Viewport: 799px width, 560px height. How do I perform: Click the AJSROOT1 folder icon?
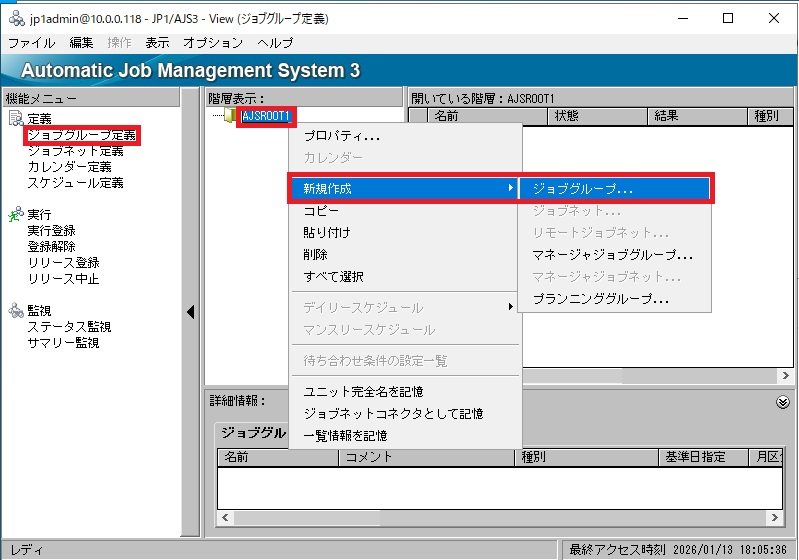[x=230, y=116]
